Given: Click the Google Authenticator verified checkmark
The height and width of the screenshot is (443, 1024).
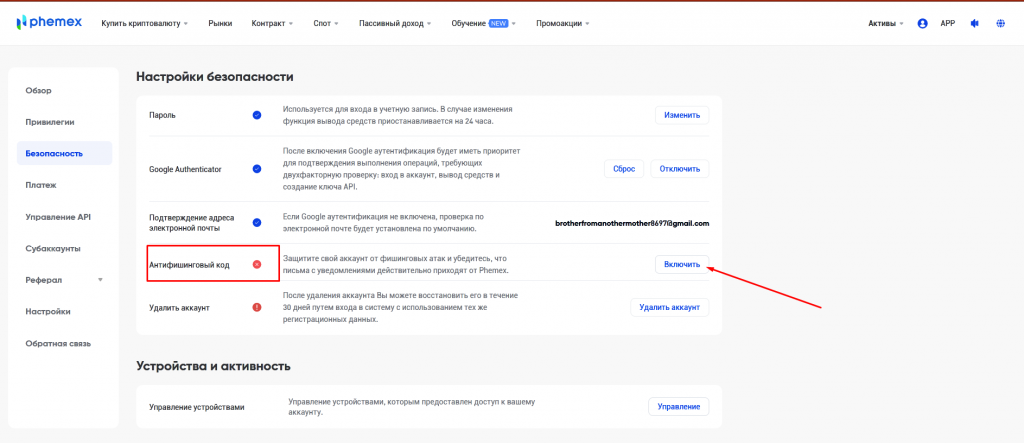Looking at the screenshot, I should pos(257,169).
